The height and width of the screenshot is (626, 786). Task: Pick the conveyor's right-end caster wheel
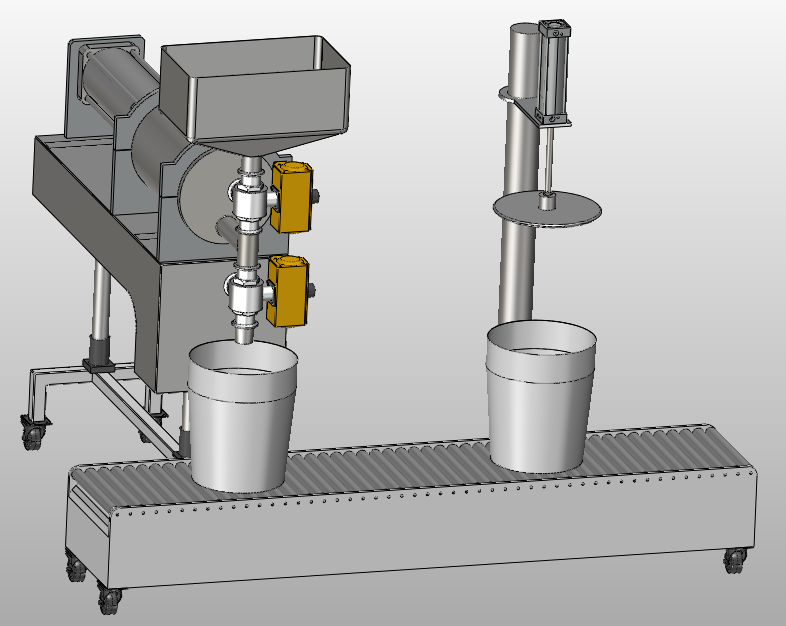pyautogui.click(x=736, y=560)
